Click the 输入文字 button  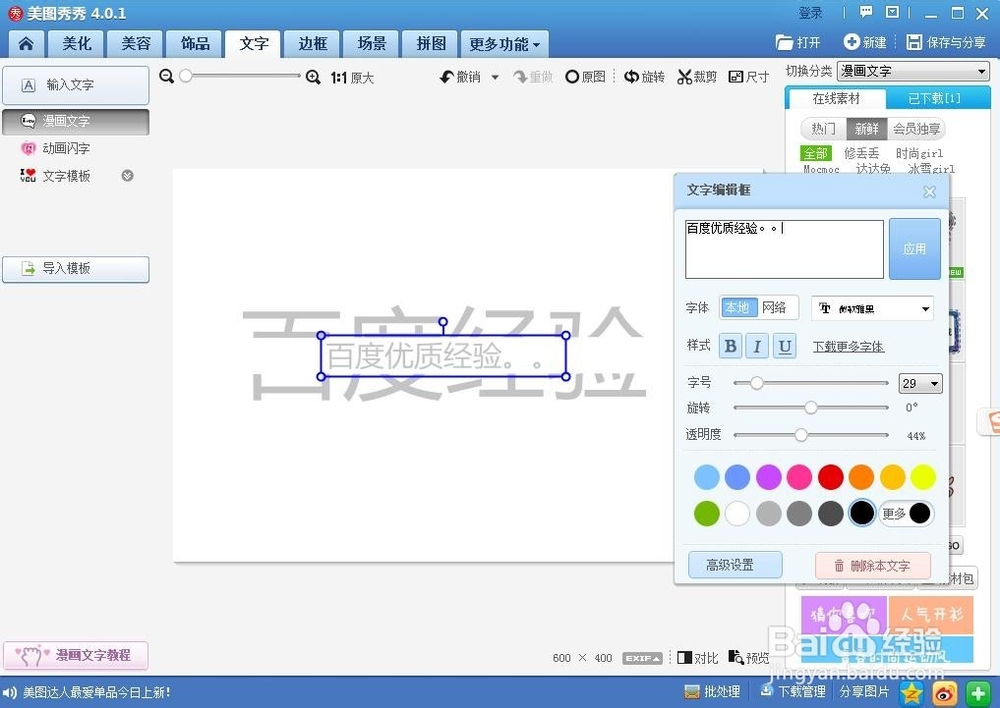(75, 85)
